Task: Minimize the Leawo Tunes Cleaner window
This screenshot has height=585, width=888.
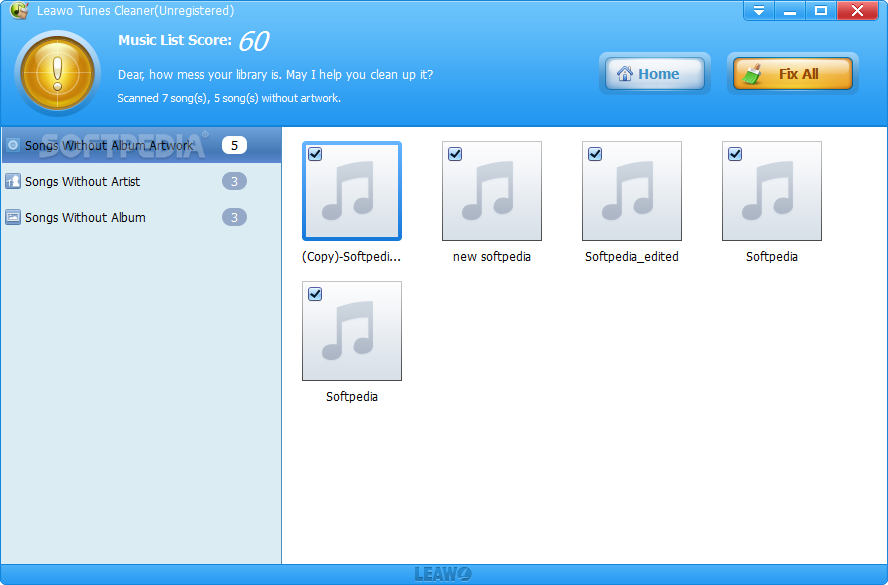Action: pyautogui.click(x=790, y=11)
